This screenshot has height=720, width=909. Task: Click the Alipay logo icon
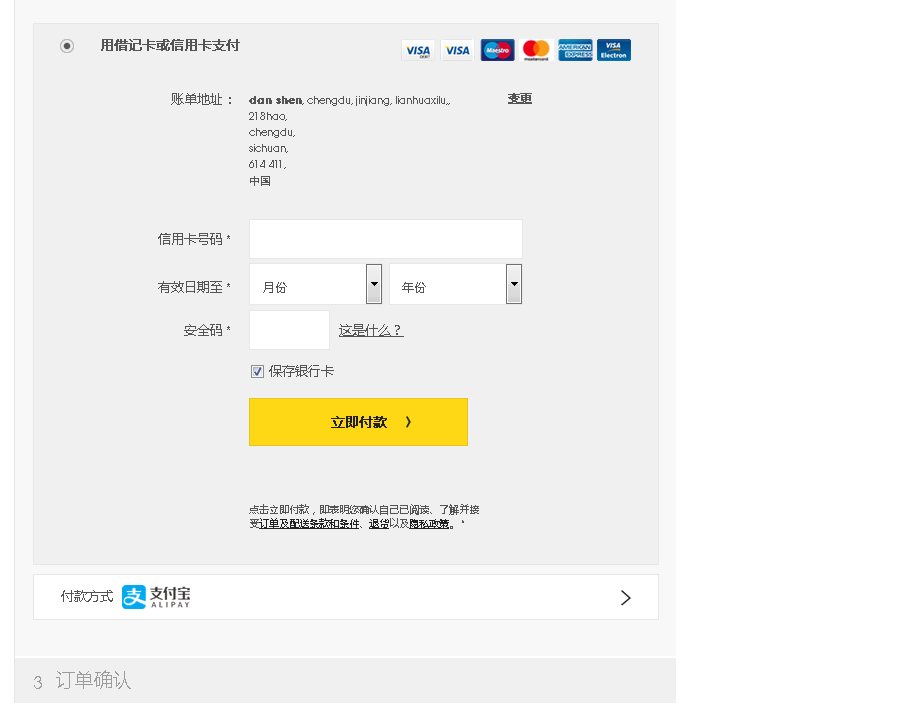134,597
